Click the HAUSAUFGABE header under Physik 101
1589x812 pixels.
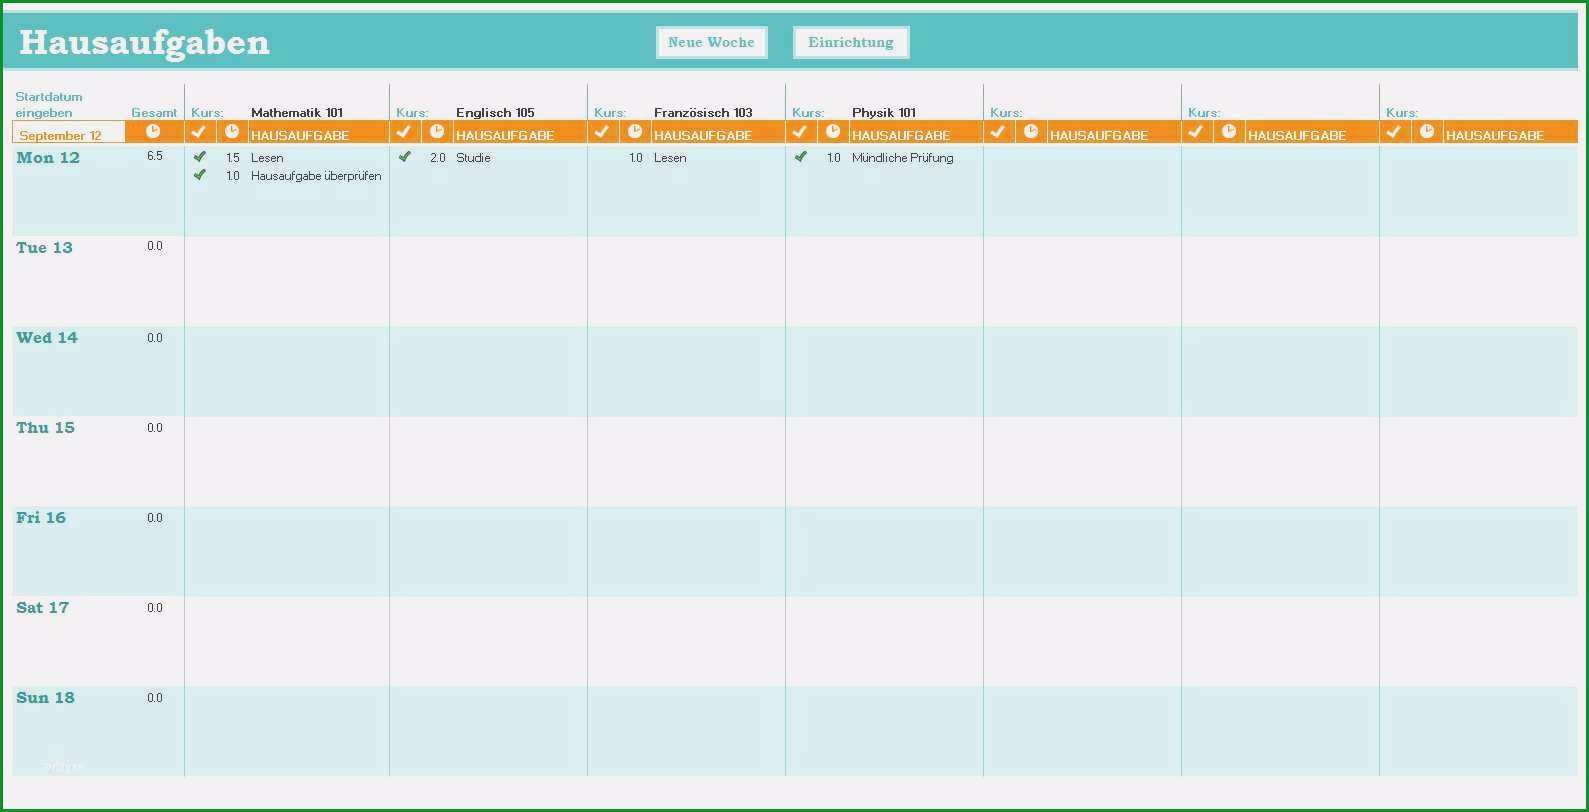(x=901, y=135)
